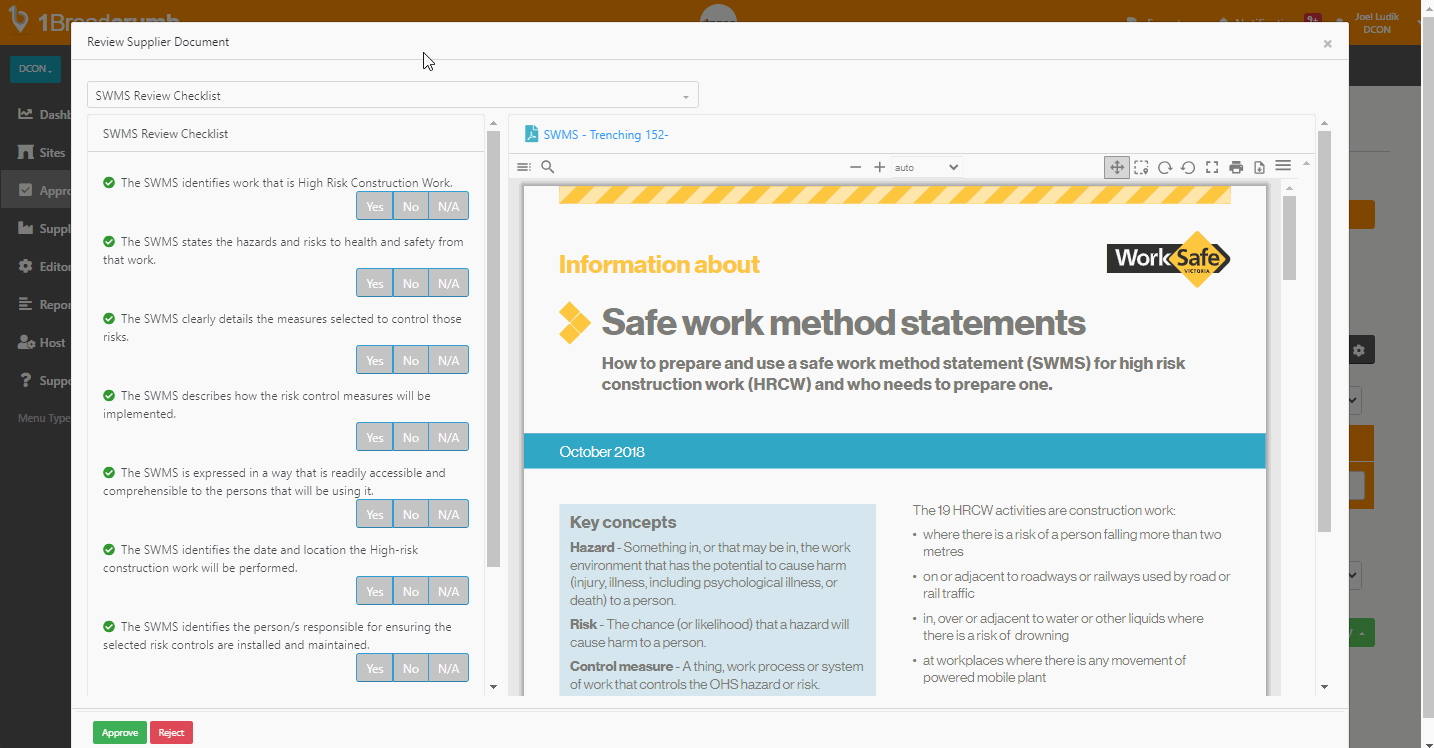The width and height of the screenshot is (1434, 748).
Task: Reject the supplier document
Action: 171,733
